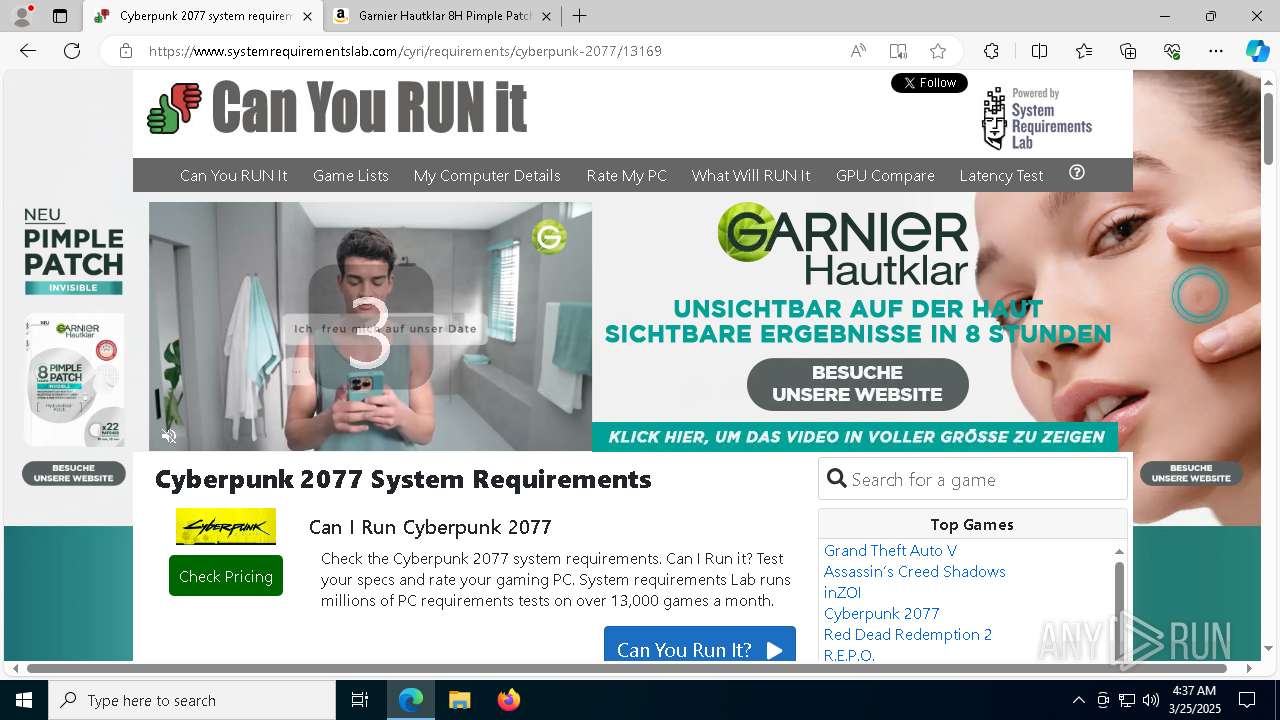Open inZOI game link

tap(842, 592)
